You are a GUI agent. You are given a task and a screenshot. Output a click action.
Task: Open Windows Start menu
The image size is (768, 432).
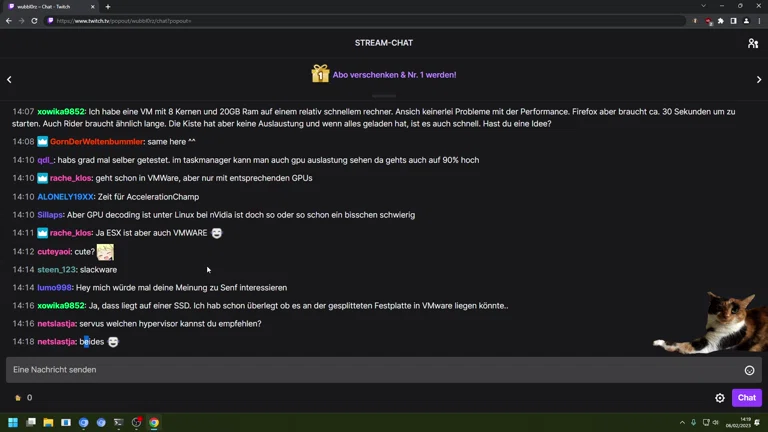coord(14,423)
